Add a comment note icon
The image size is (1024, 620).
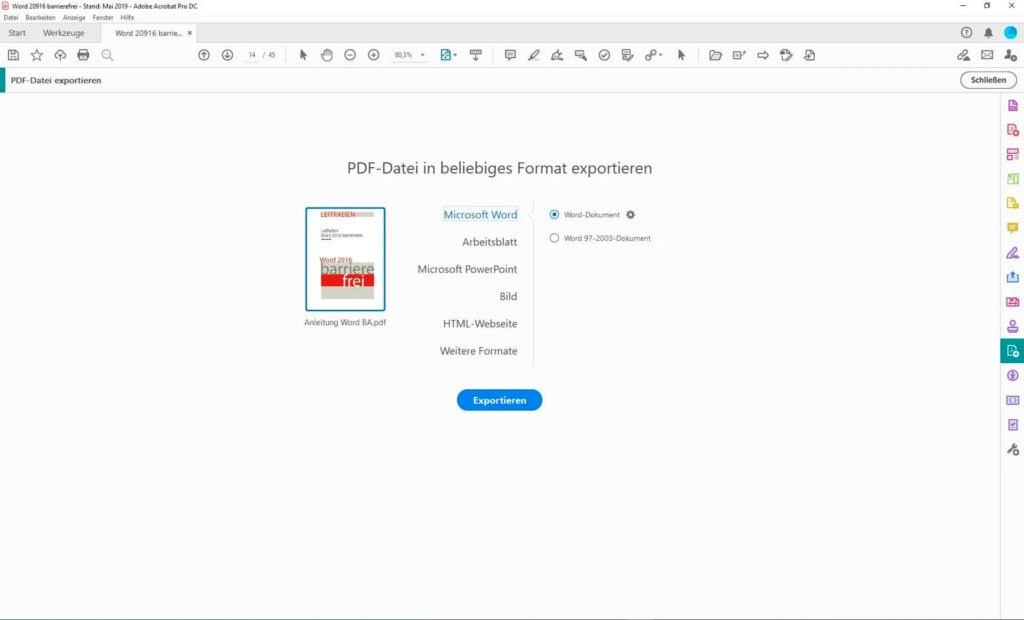point(510,56)
